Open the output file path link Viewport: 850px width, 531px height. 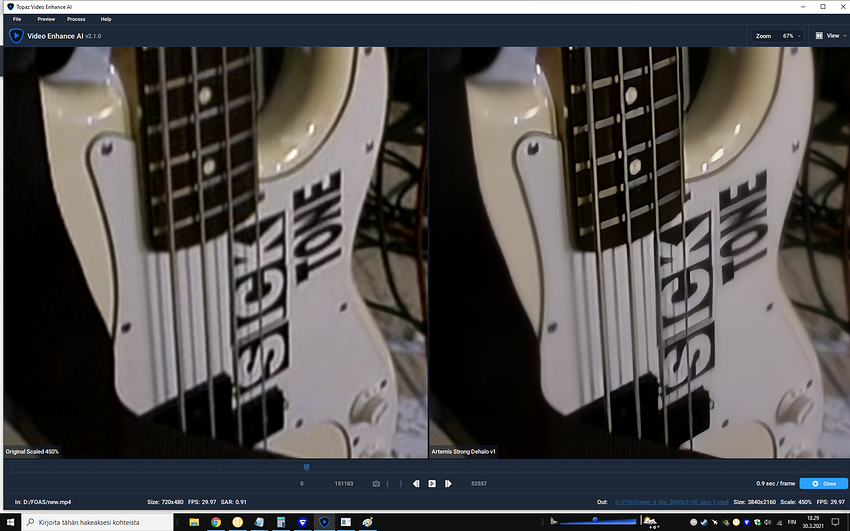tap(672, 502)
